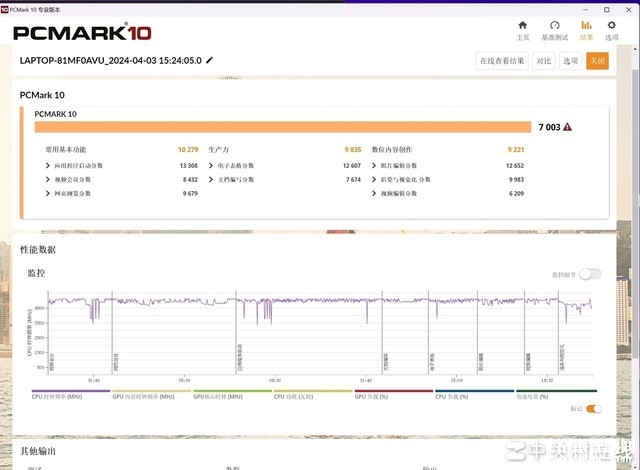This screenshot has height=470, width=640.
Task: Click the PCMark 10 title bar app icon
Action: pos(4,9)
